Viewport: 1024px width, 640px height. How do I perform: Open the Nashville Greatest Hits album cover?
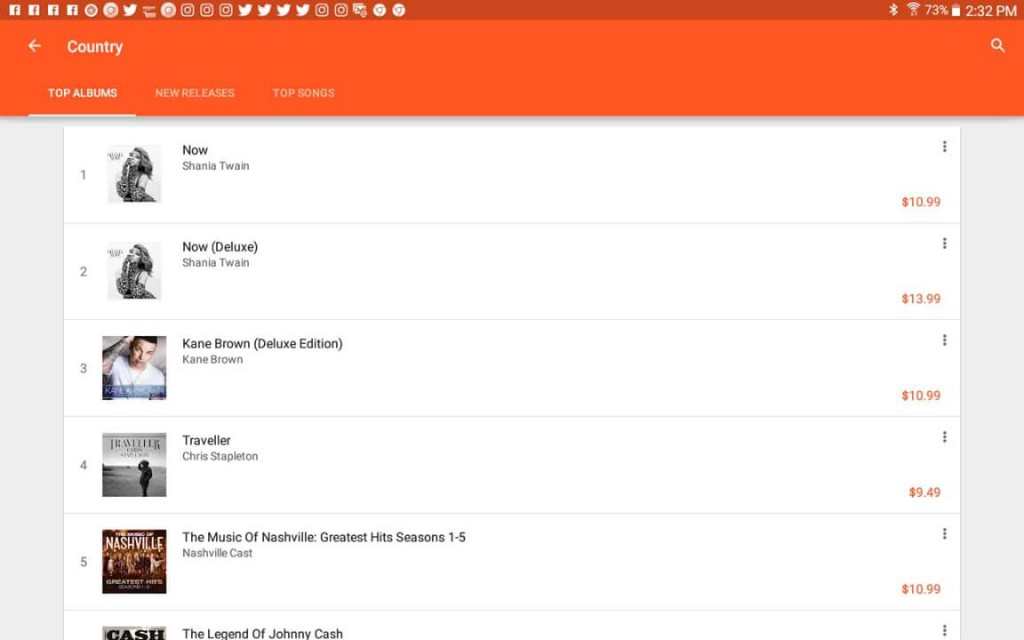[x=134, y=562]
